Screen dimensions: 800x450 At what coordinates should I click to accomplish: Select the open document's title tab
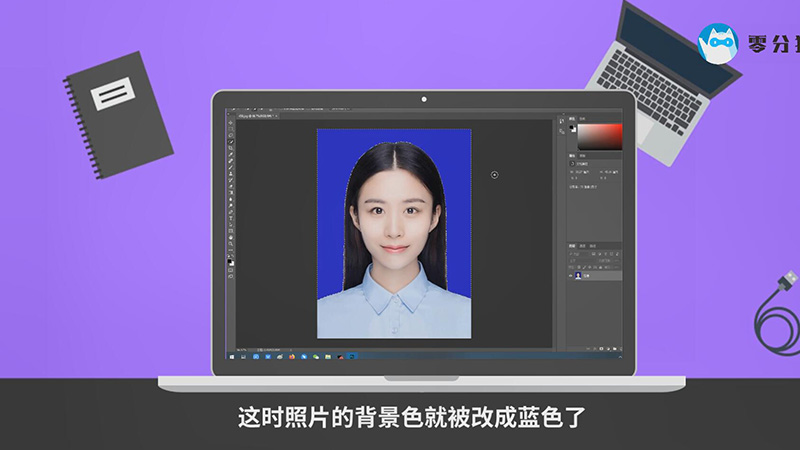tap(254, 116)
